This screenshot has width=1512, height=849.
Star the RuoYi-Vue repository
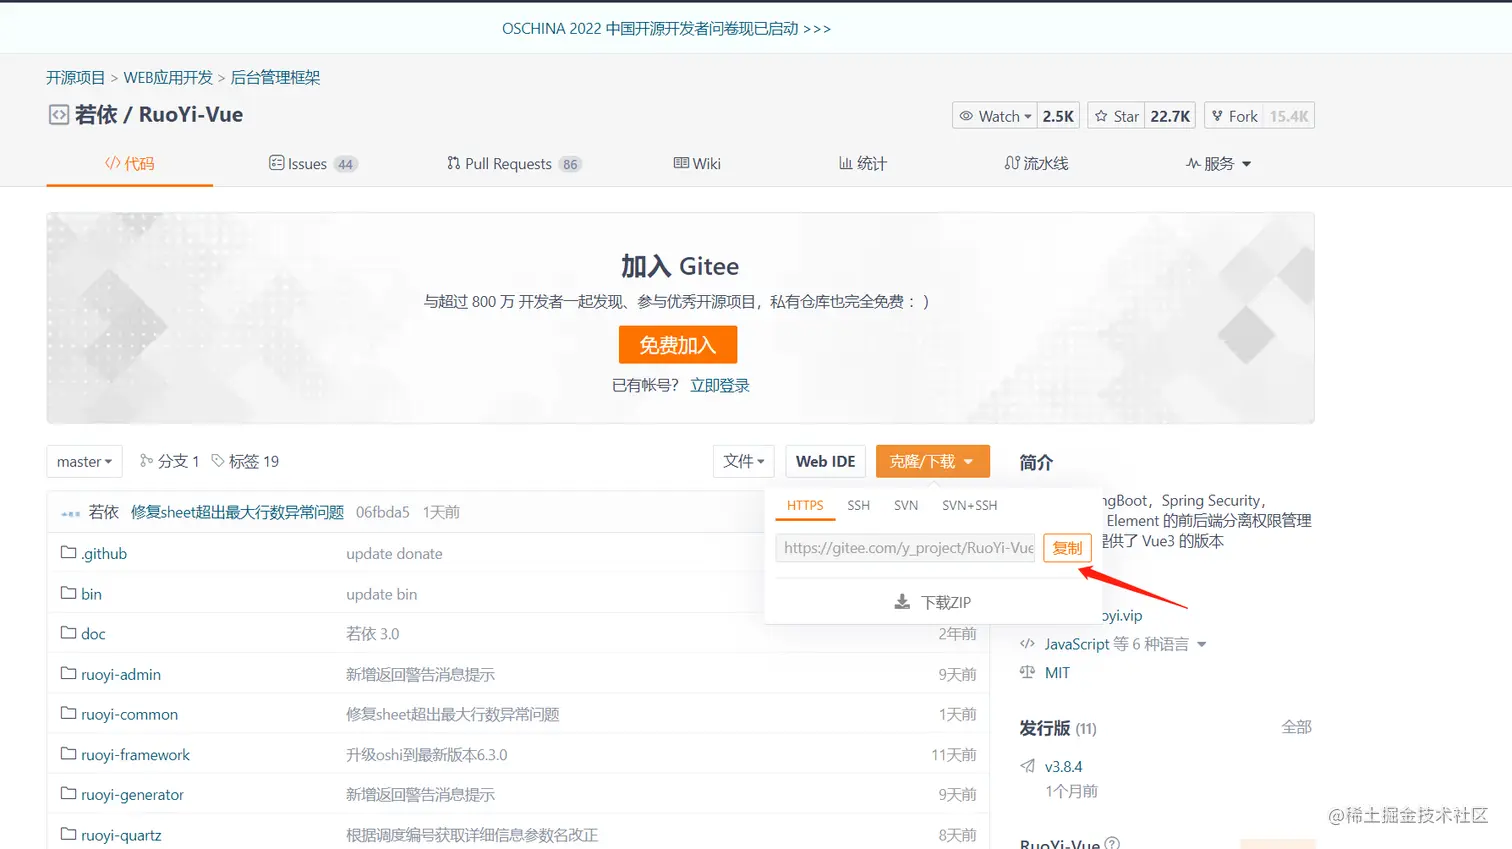coord(1116,116)
